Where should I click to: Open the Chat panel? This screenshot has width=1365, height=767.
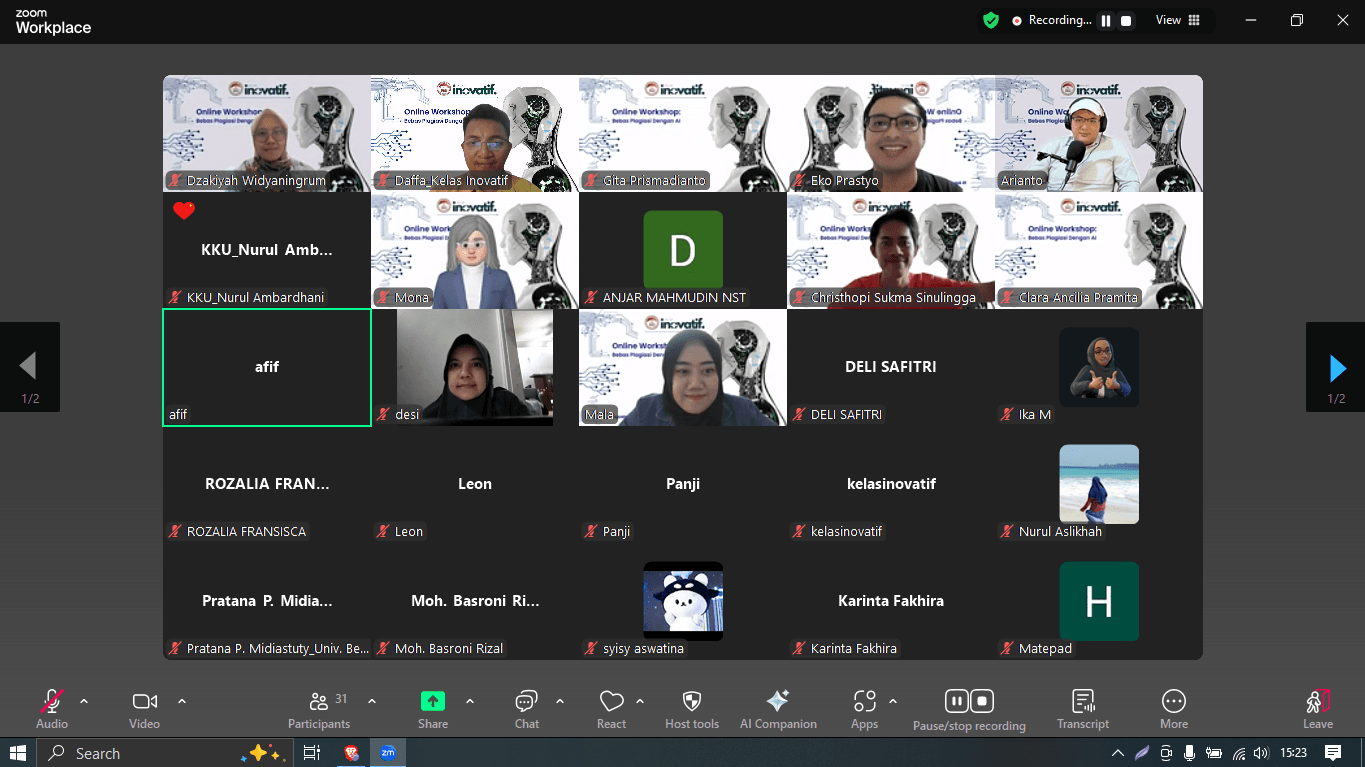pyautogui.click(x=526, y=700)
